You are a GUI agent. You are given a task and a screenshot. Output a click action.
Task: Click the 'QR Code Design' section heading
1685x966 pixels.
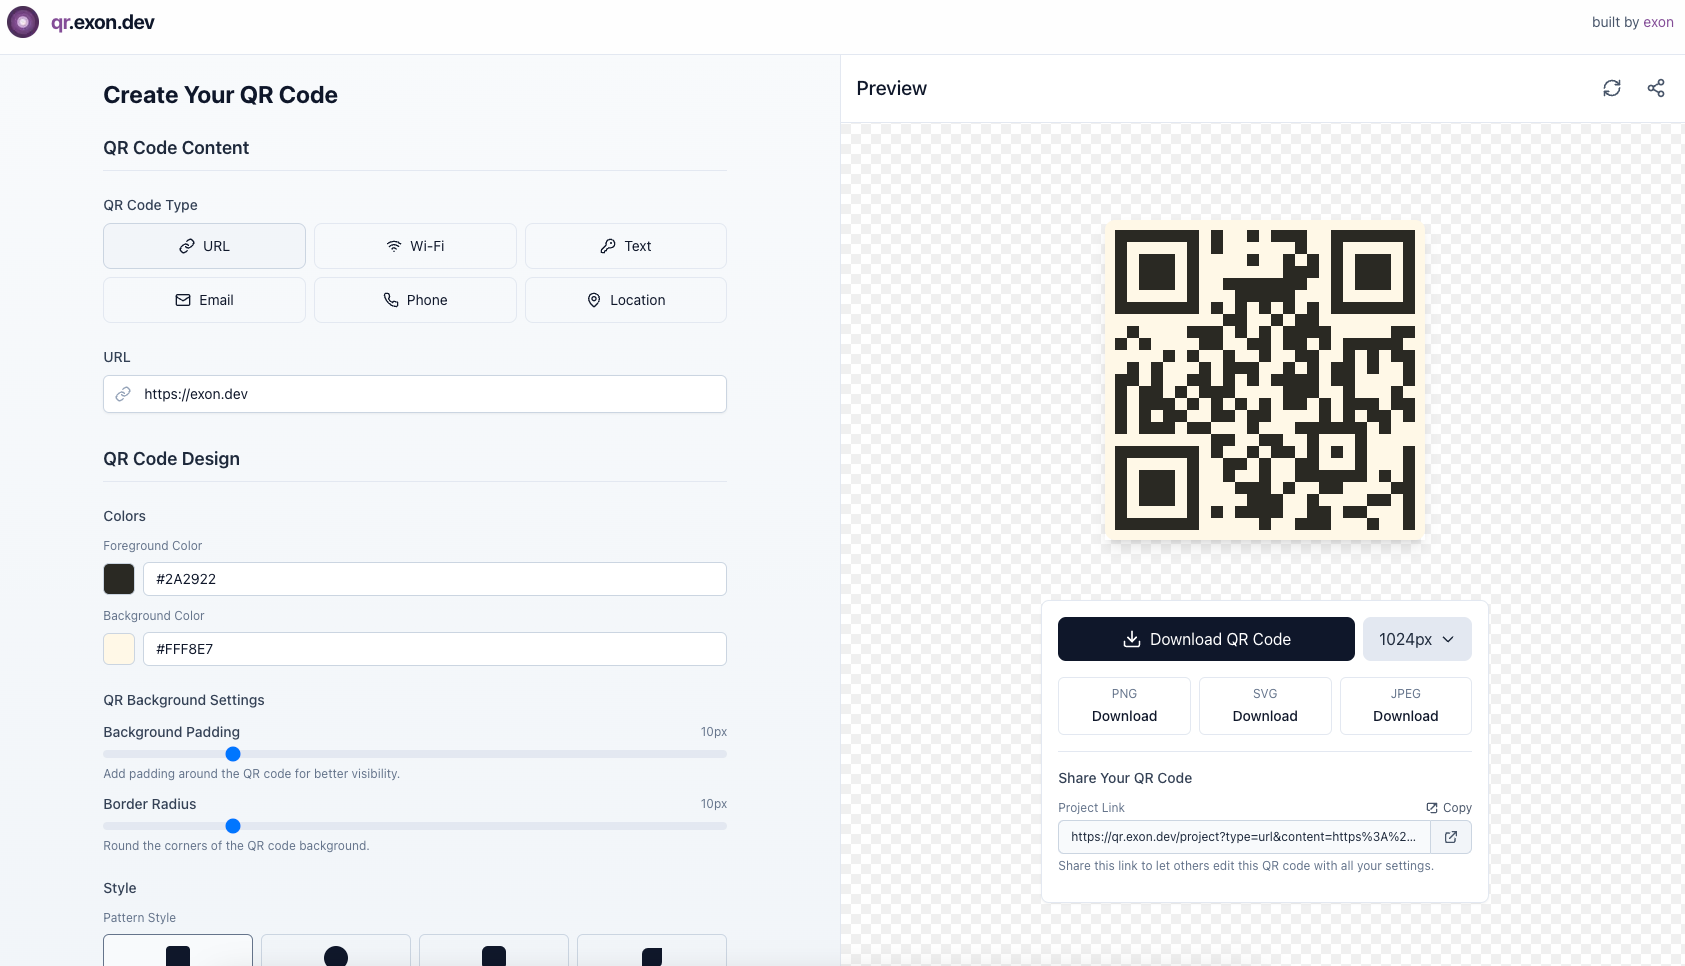(x=172, y=459)
